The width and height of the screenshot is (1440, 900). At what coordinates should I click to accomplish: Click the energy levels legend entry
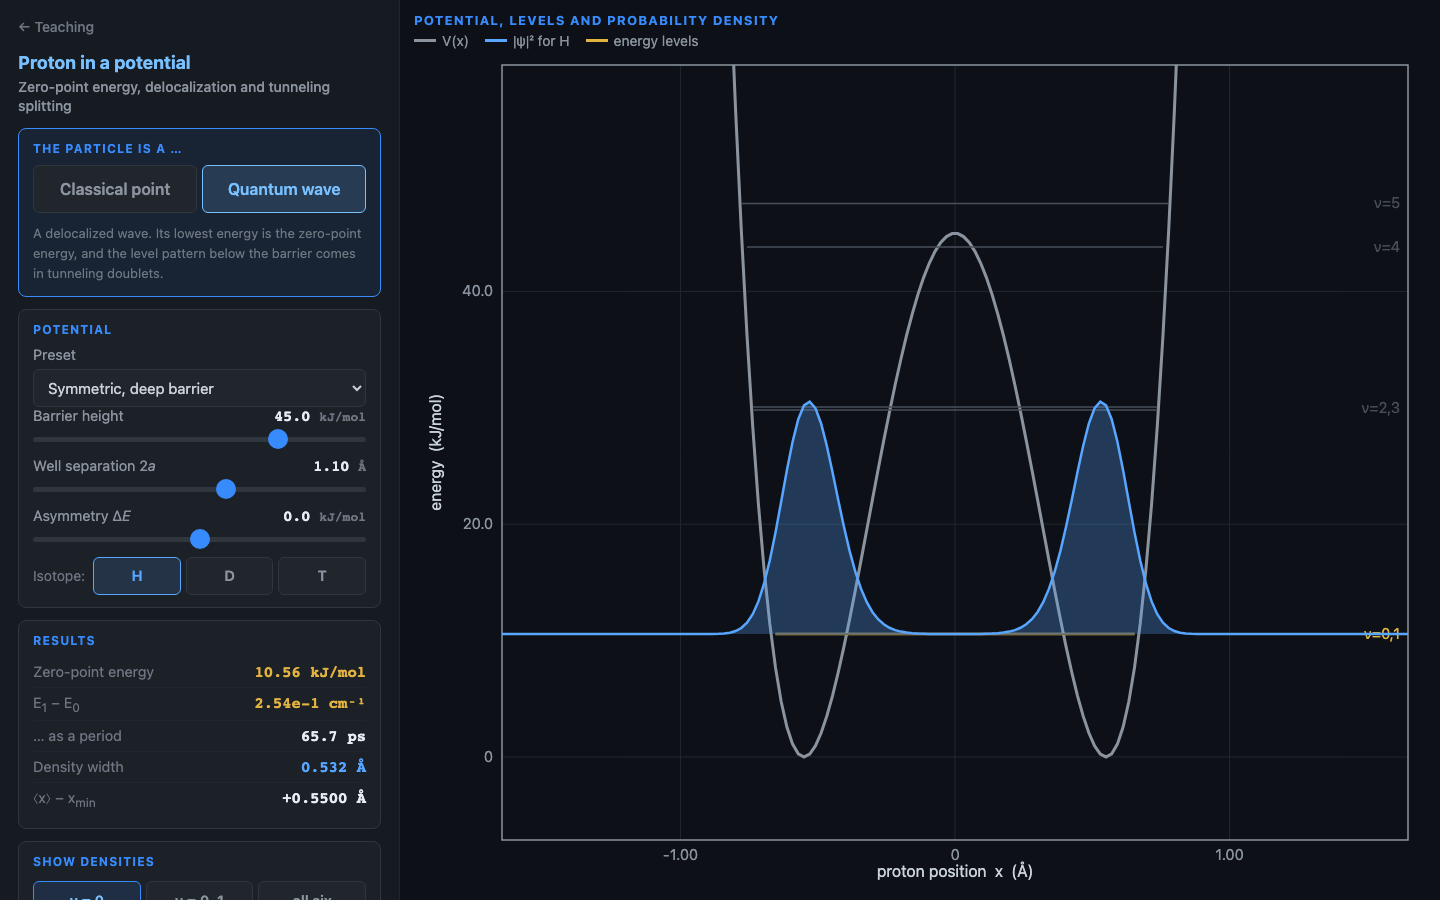pyautogui.click(x=642, y=41)
